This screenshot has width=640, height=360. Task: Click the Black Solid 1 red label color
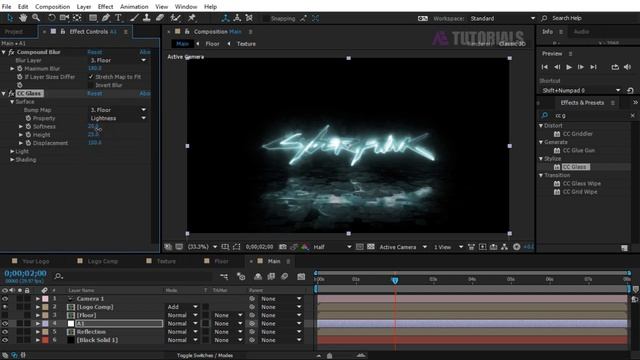point(45,340)
